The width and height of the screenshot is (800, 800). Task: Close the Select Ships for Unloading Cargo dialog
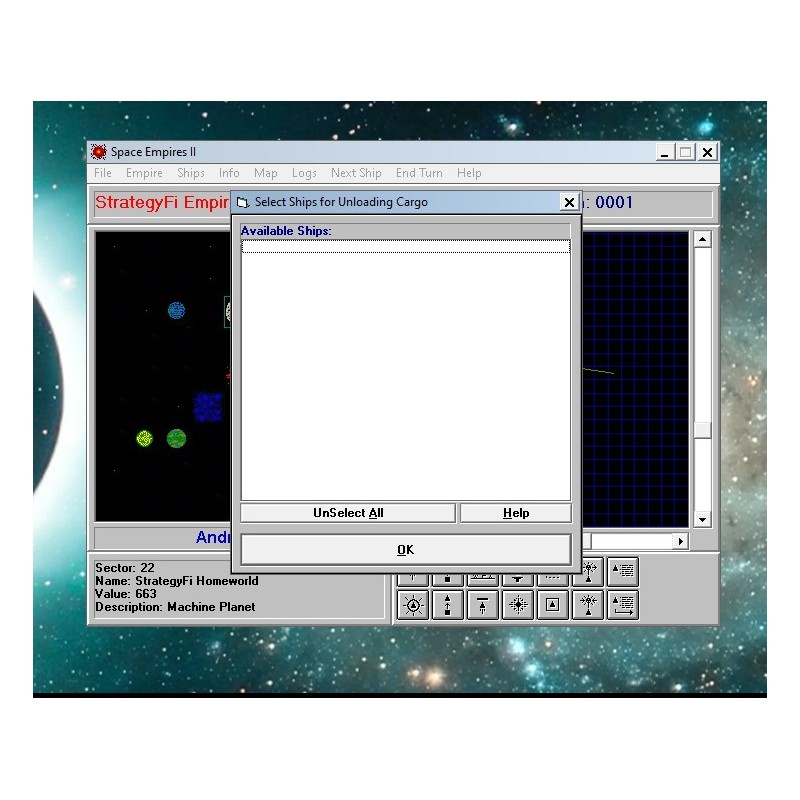(x=569, y=202)
